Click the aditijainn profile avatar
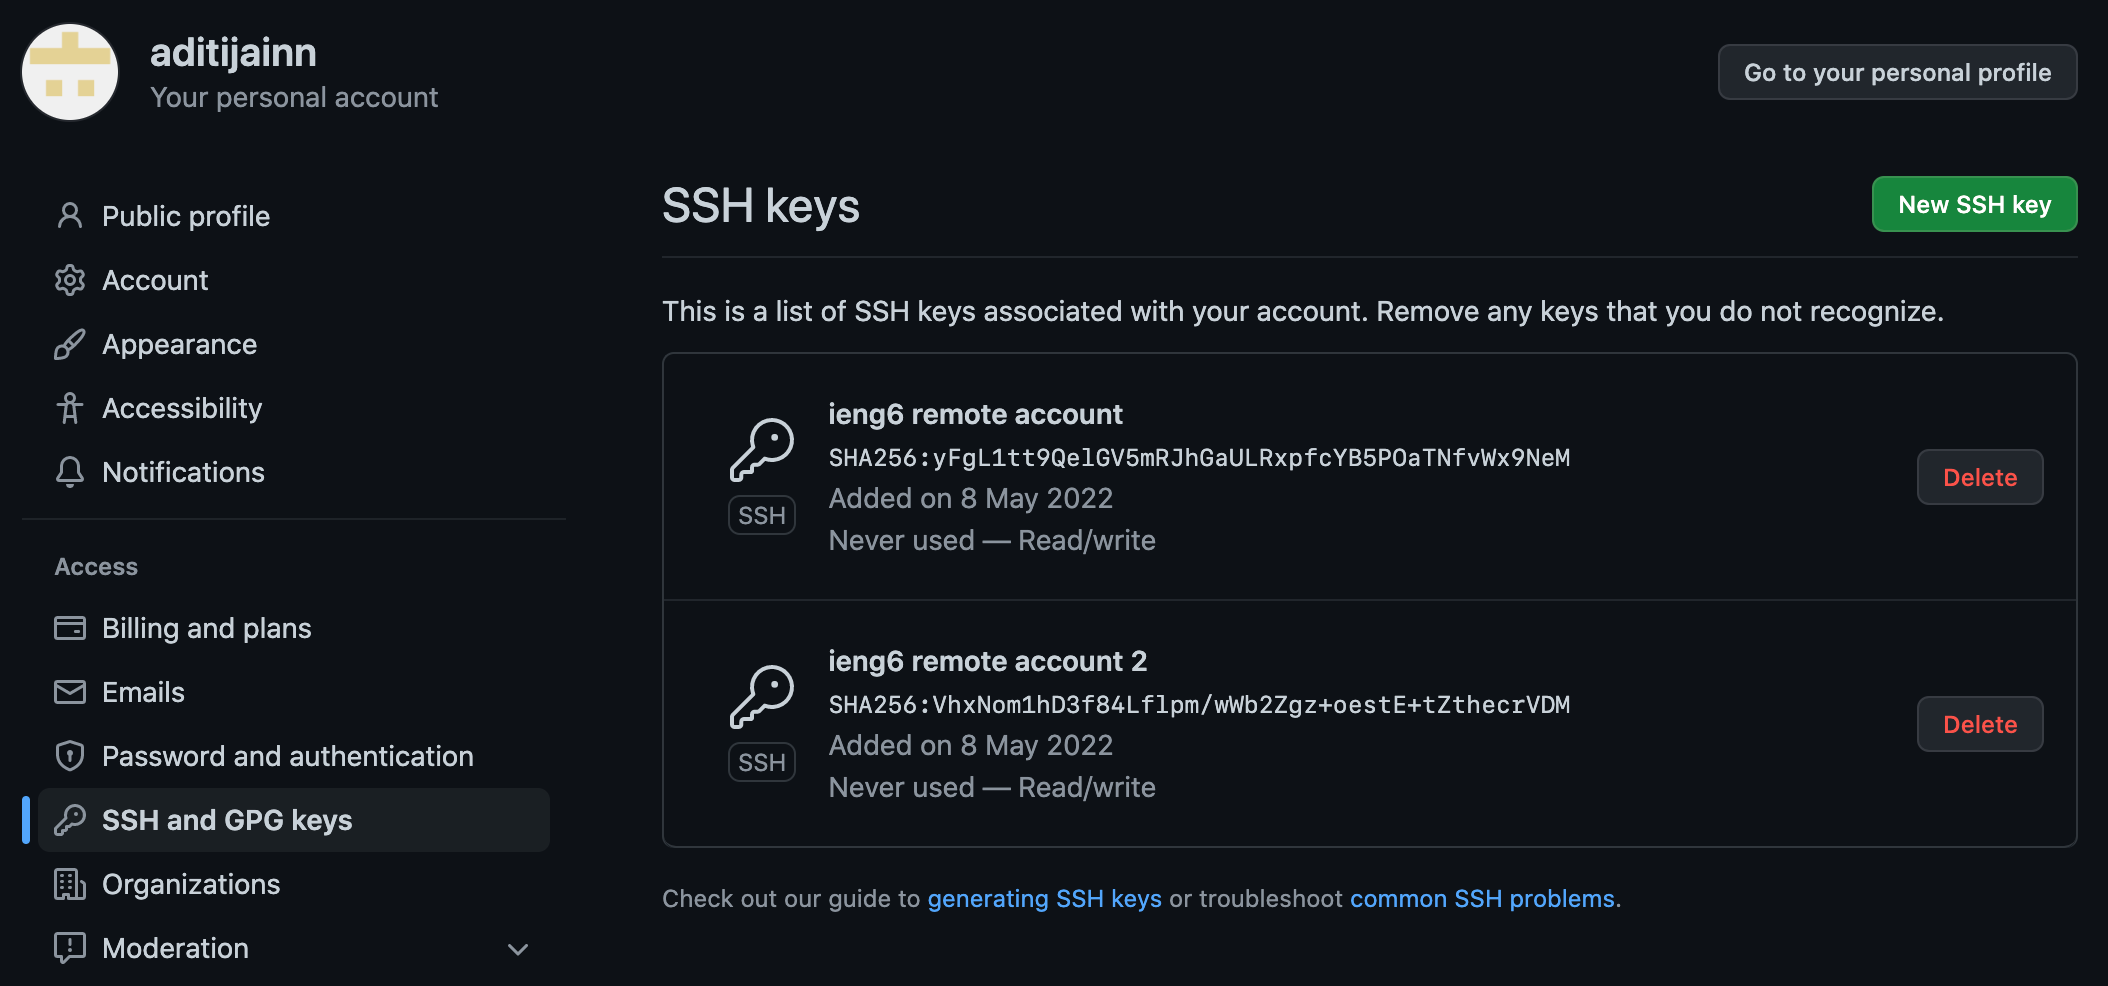 (70, 72)
